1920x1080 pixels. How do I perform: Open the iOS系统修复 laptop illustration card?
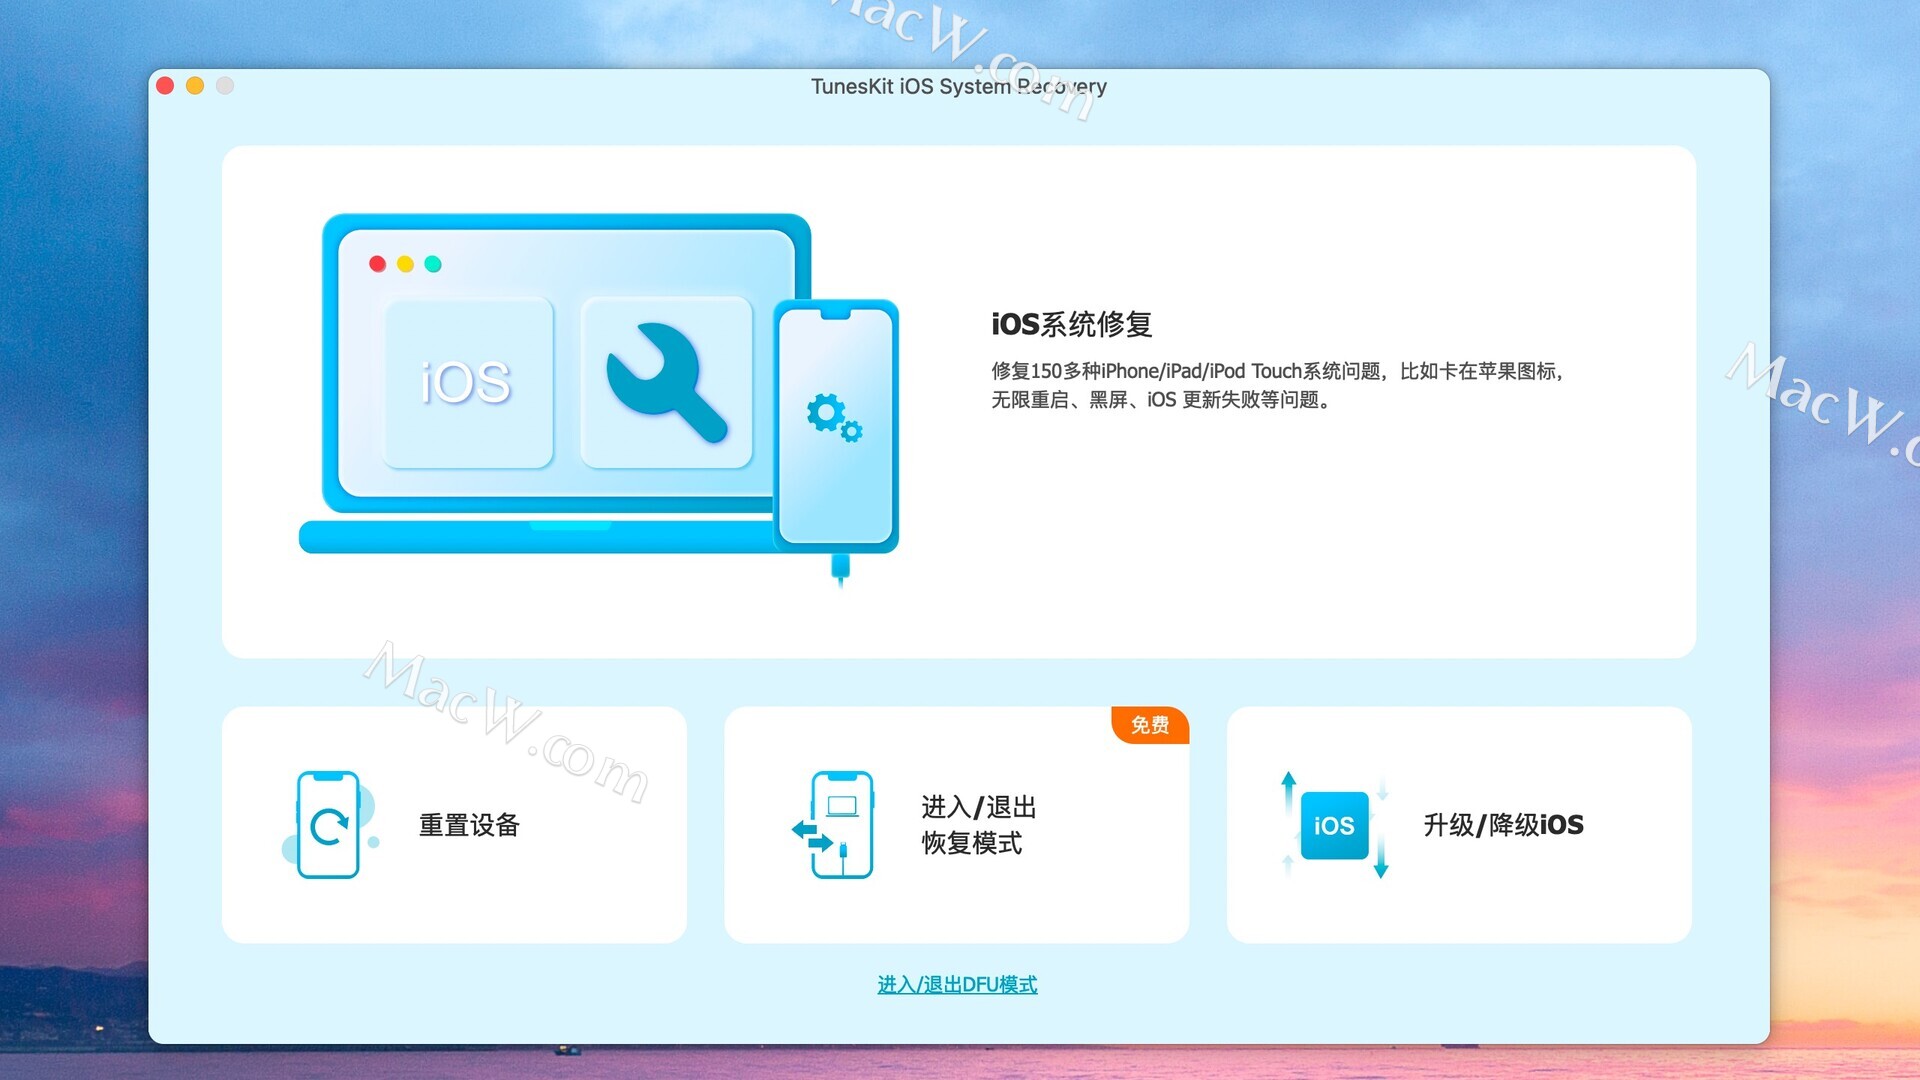point(958,401)
